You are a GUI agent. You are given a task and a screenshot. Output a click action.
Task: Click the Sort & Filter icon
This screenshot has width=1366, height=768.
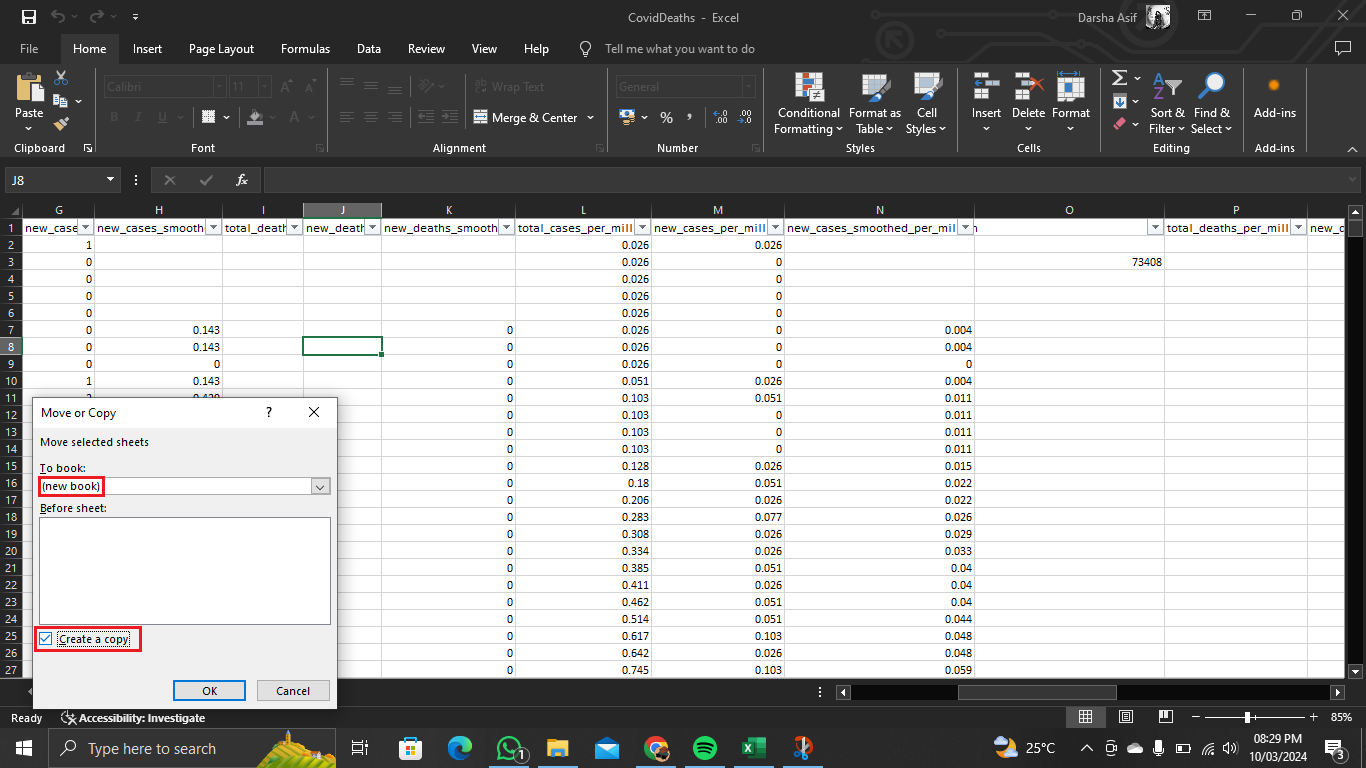tap(1166, 89)
